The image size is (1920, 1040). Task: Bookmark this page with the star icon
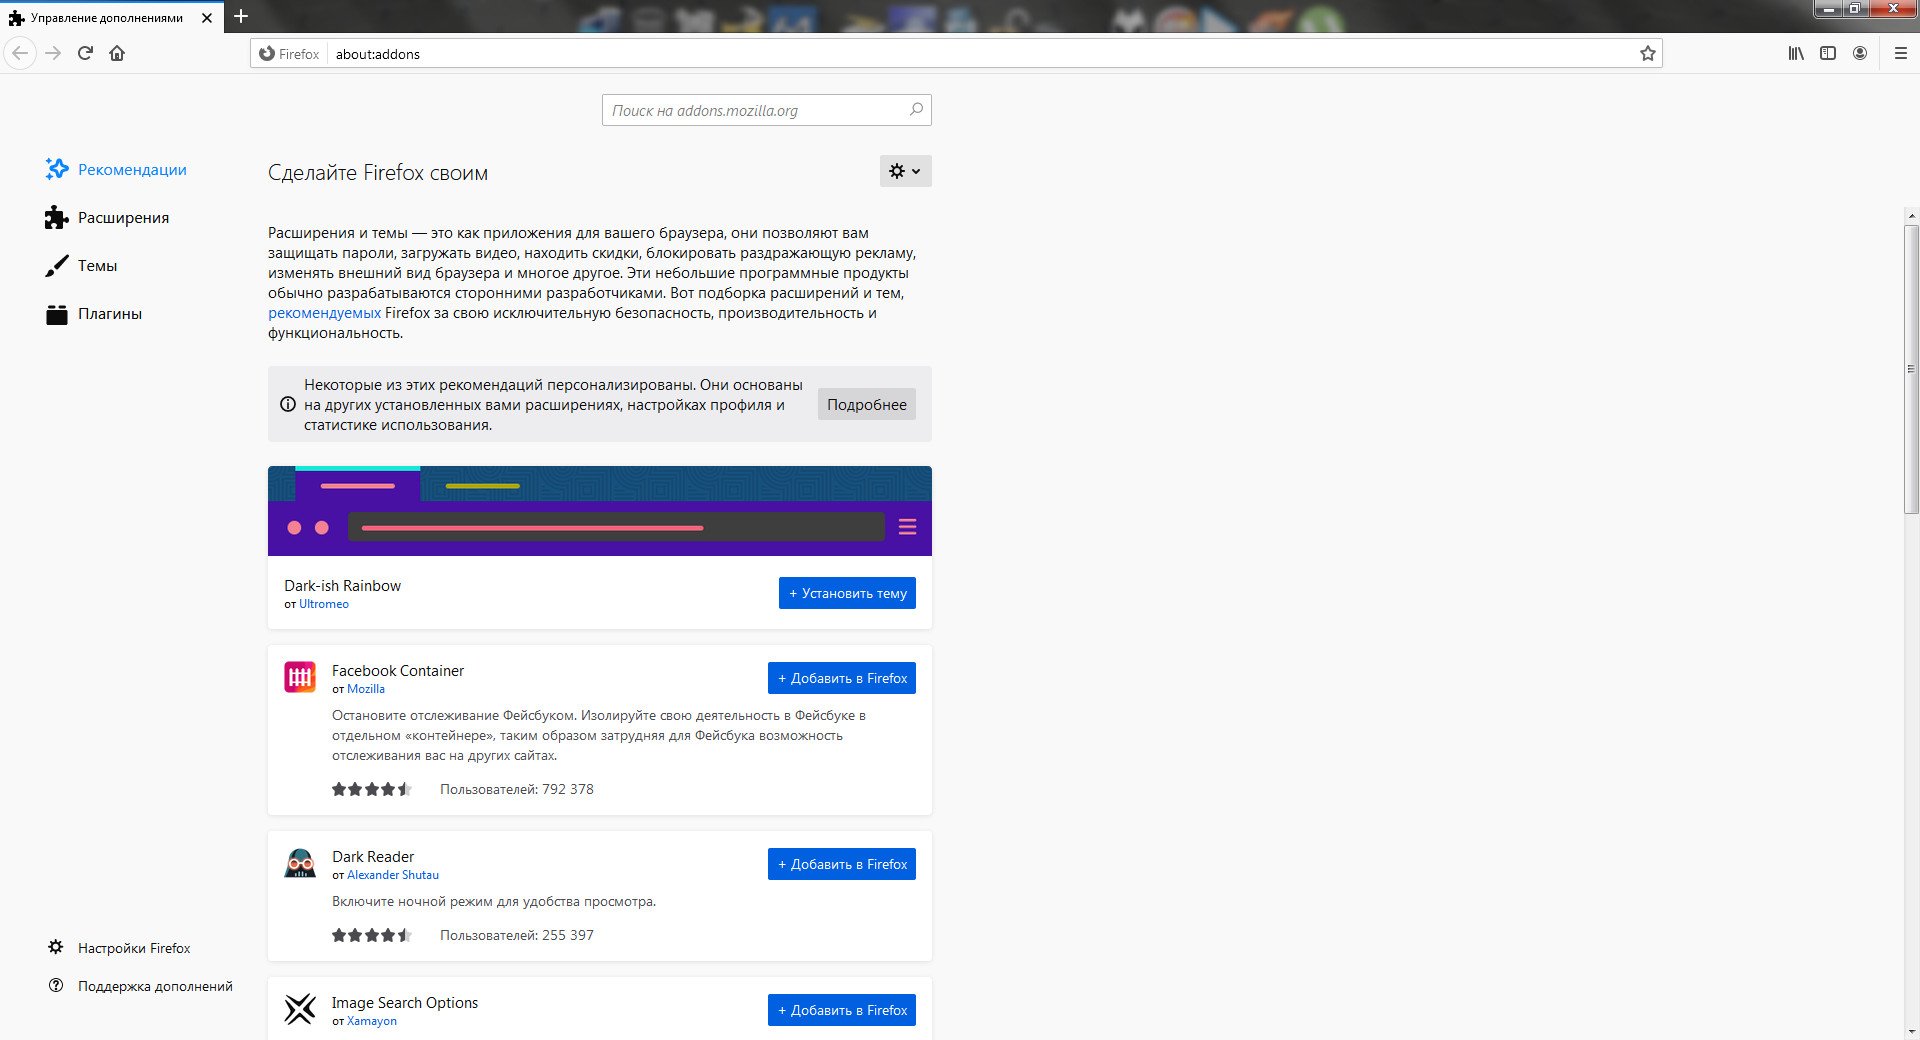pyautogui.click(x=1647, y=54)
